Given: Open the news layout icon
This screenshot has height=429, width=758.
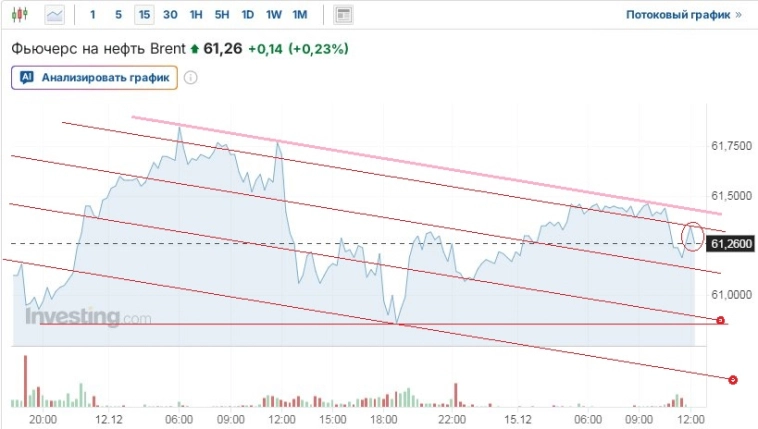Looking at the screenshot, I should (343, 15).
